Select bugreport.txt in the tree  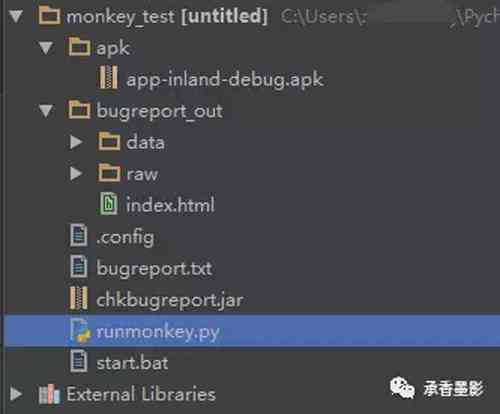click(x=154, y=269)
